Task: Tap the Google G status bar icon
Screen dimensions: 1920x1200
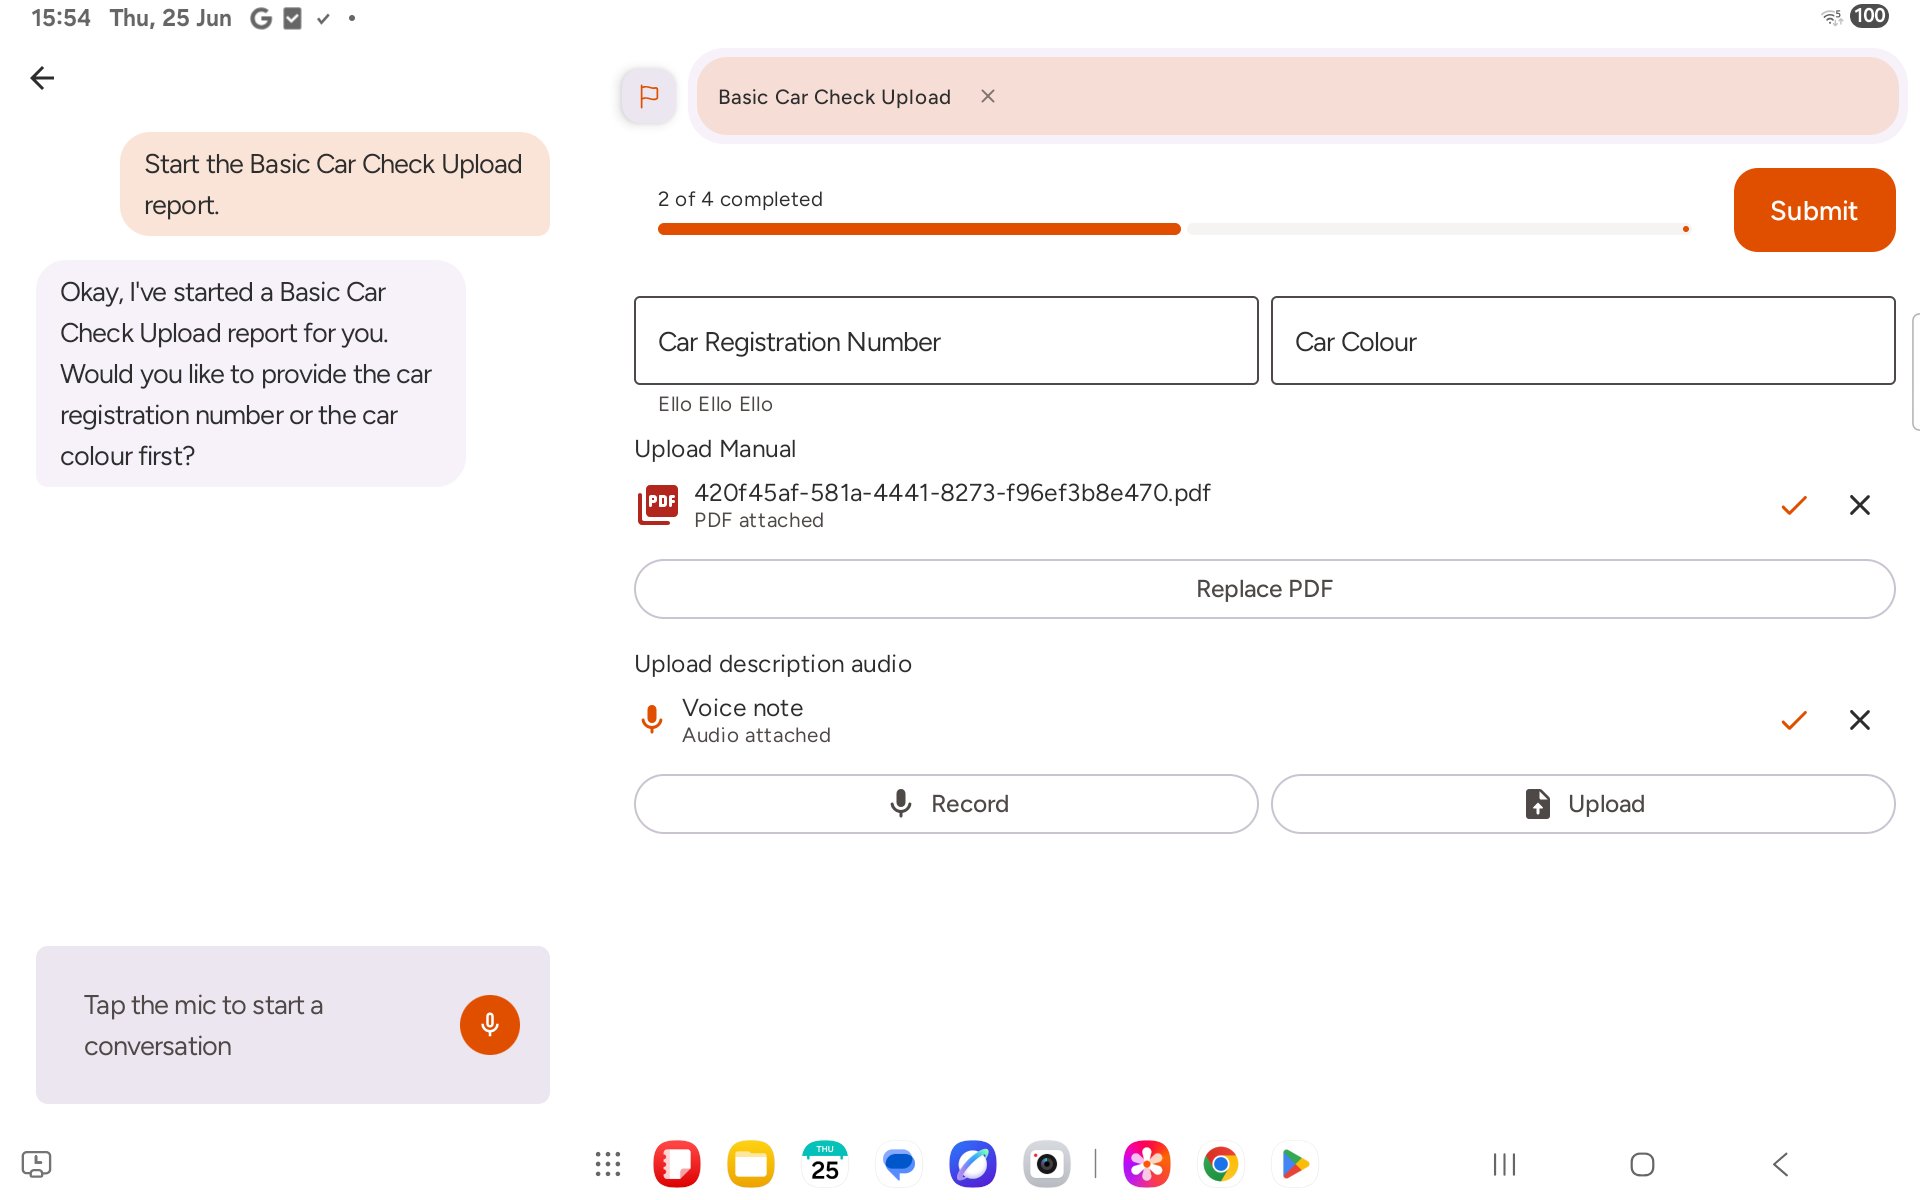Action: point(260,18)
